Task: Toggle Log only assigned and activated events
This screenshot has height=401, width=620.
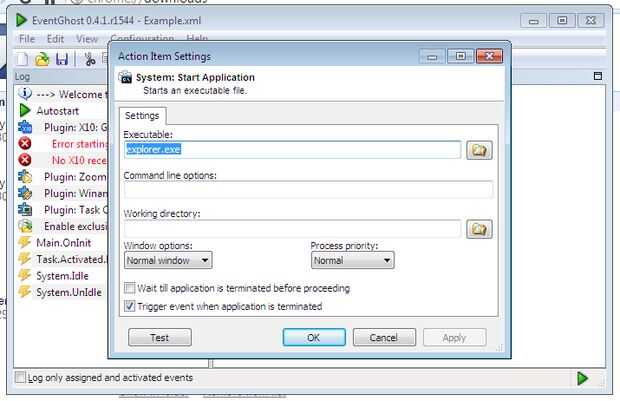Action: point(20,377)
